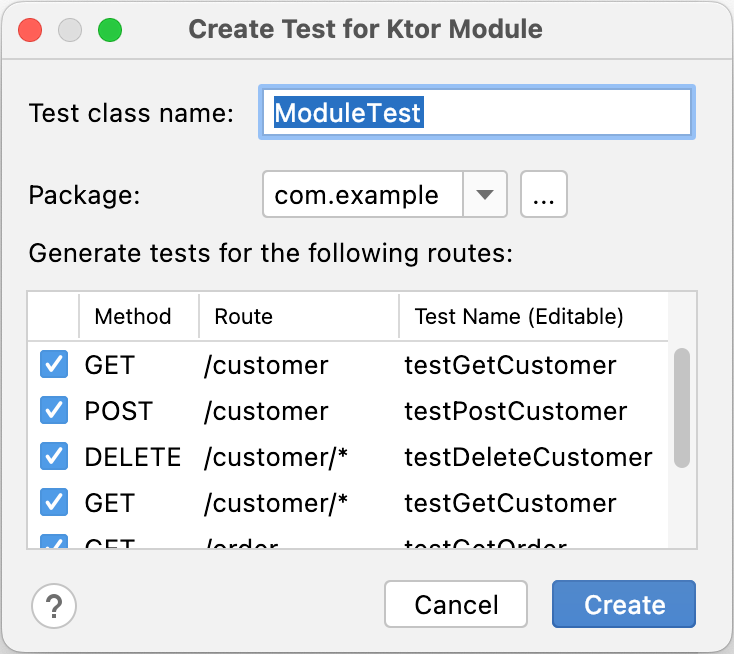The image size is (734, 654).
Task: Click the Route column header
Action: [x=243, y=317]
